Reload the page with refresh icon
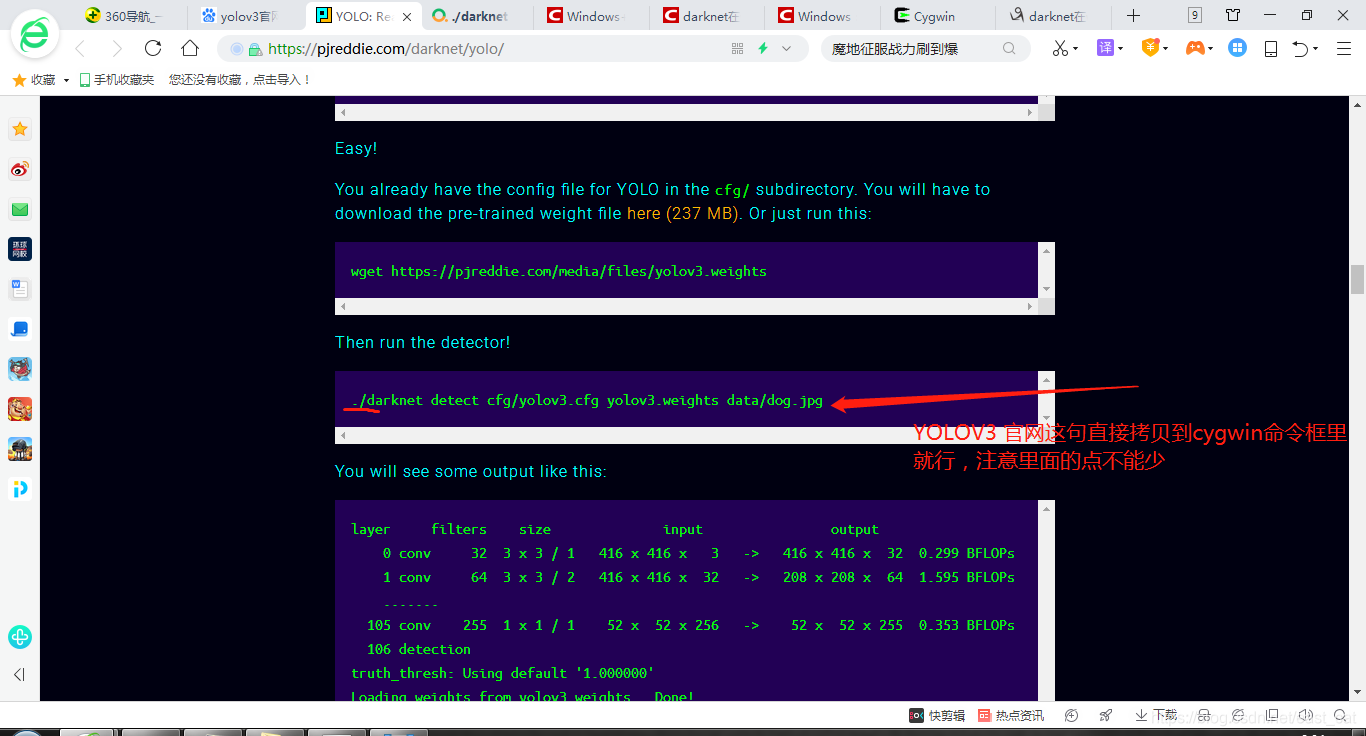 tap(153, 48)
